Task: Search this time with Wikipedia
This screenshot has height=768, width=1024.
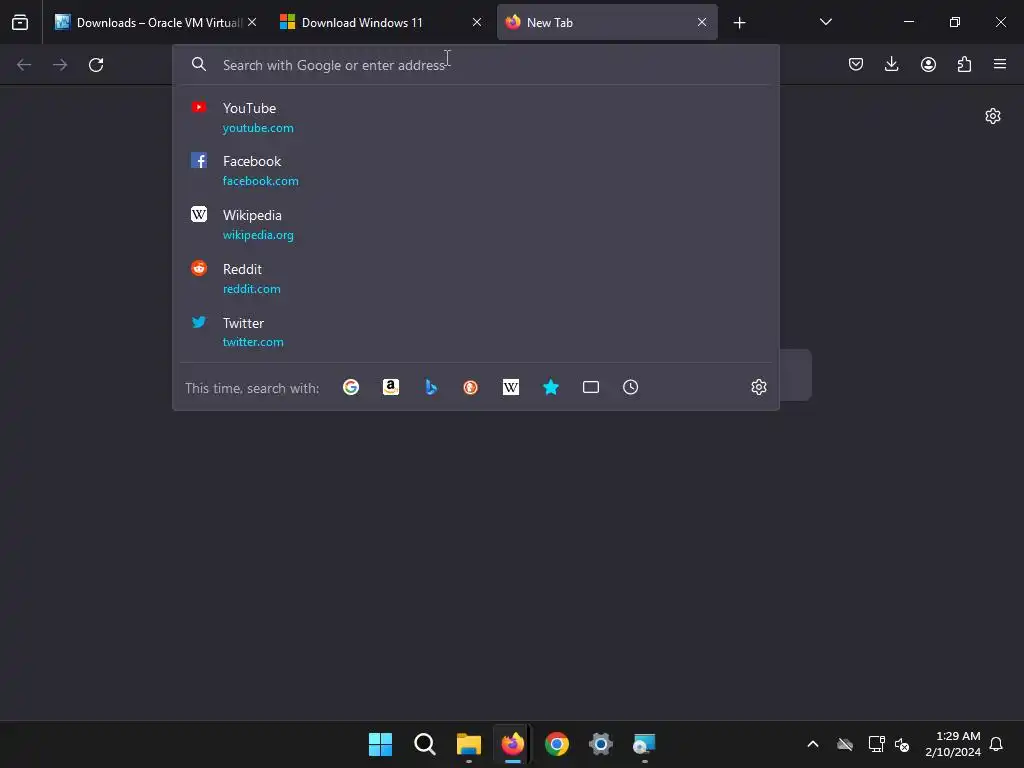Action: coord(511,387)
